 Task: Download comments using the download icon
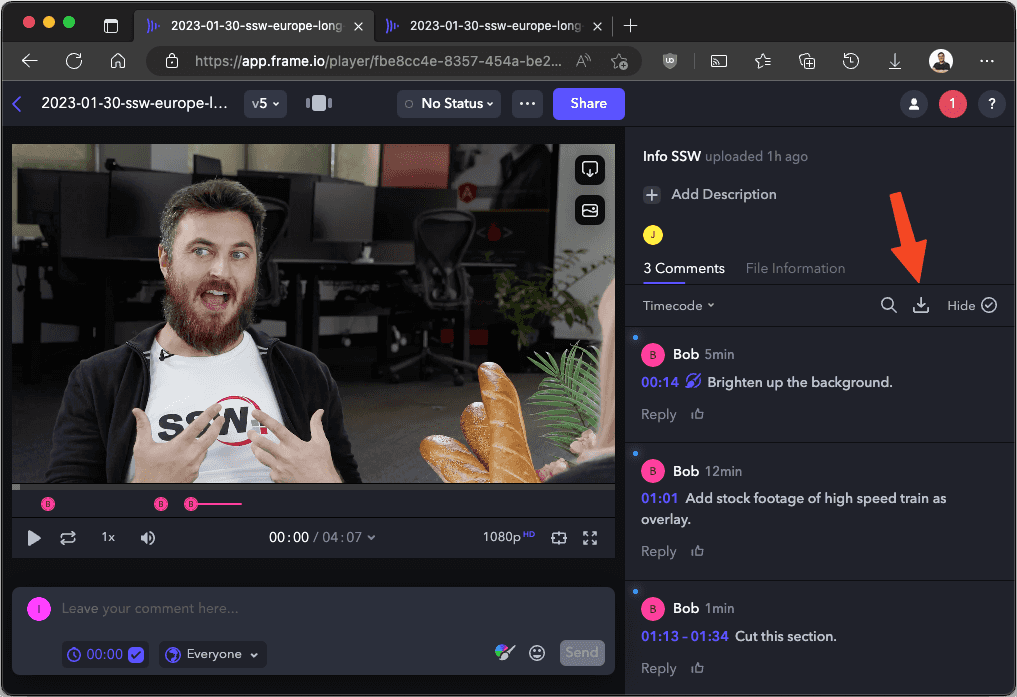click(921, 306)
